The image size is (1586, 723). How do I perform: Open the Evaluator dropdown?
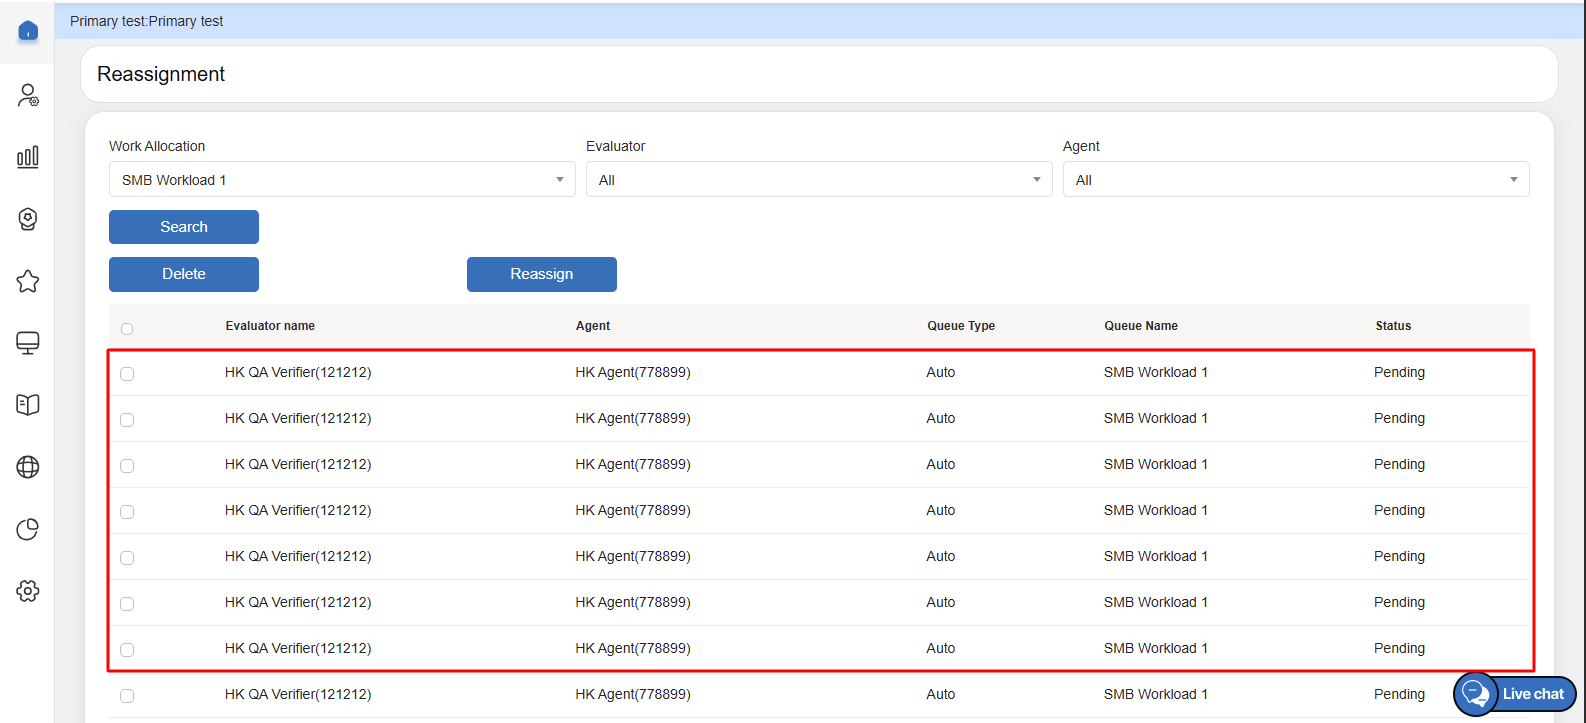tap(818, 180)
